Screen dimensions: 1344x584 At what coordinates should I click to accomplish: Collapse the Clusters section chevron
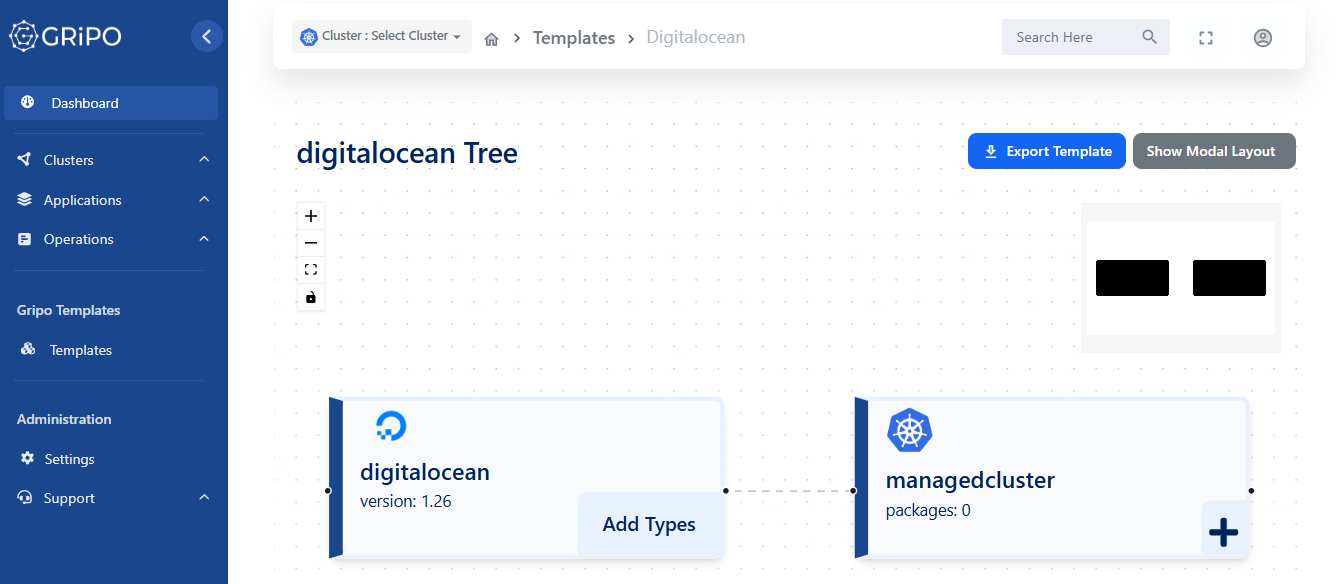pos(204,160)
